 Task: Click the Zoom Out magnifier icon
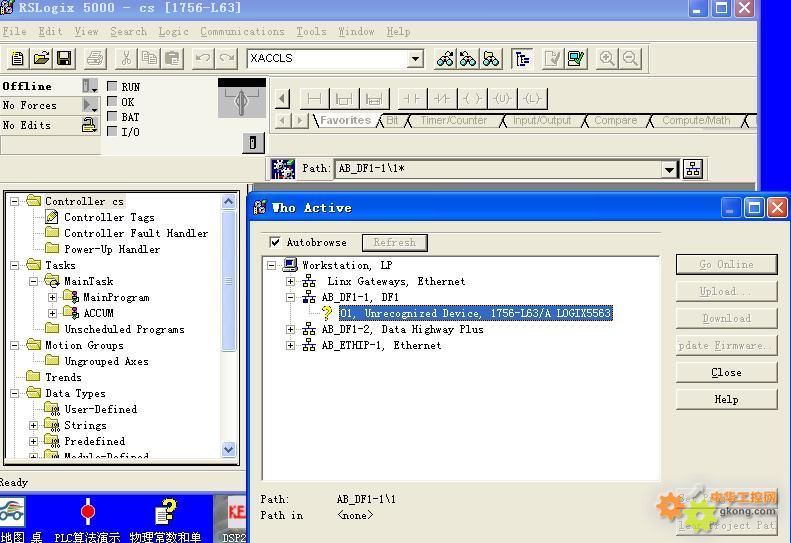click(630, 59)
